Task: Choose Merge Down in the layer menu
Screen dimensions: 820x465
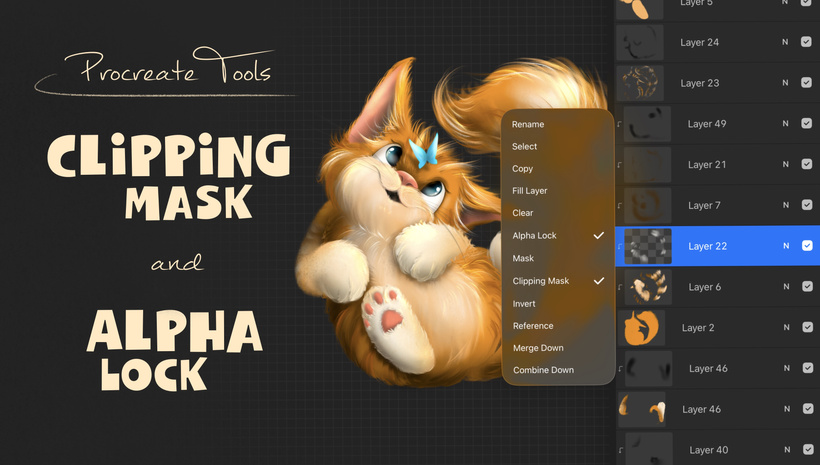Action: pyautogui.click(x=538, y=348)
